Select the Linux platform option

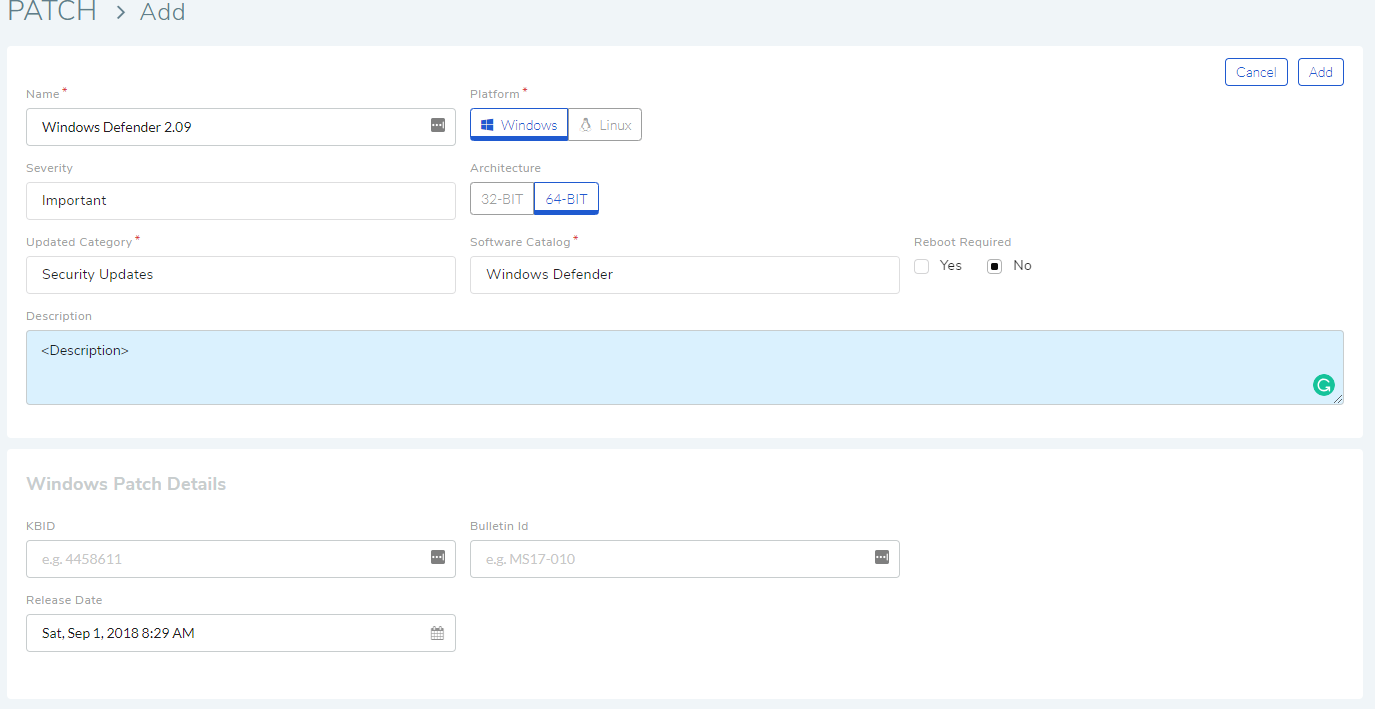[x=605, y=125]
